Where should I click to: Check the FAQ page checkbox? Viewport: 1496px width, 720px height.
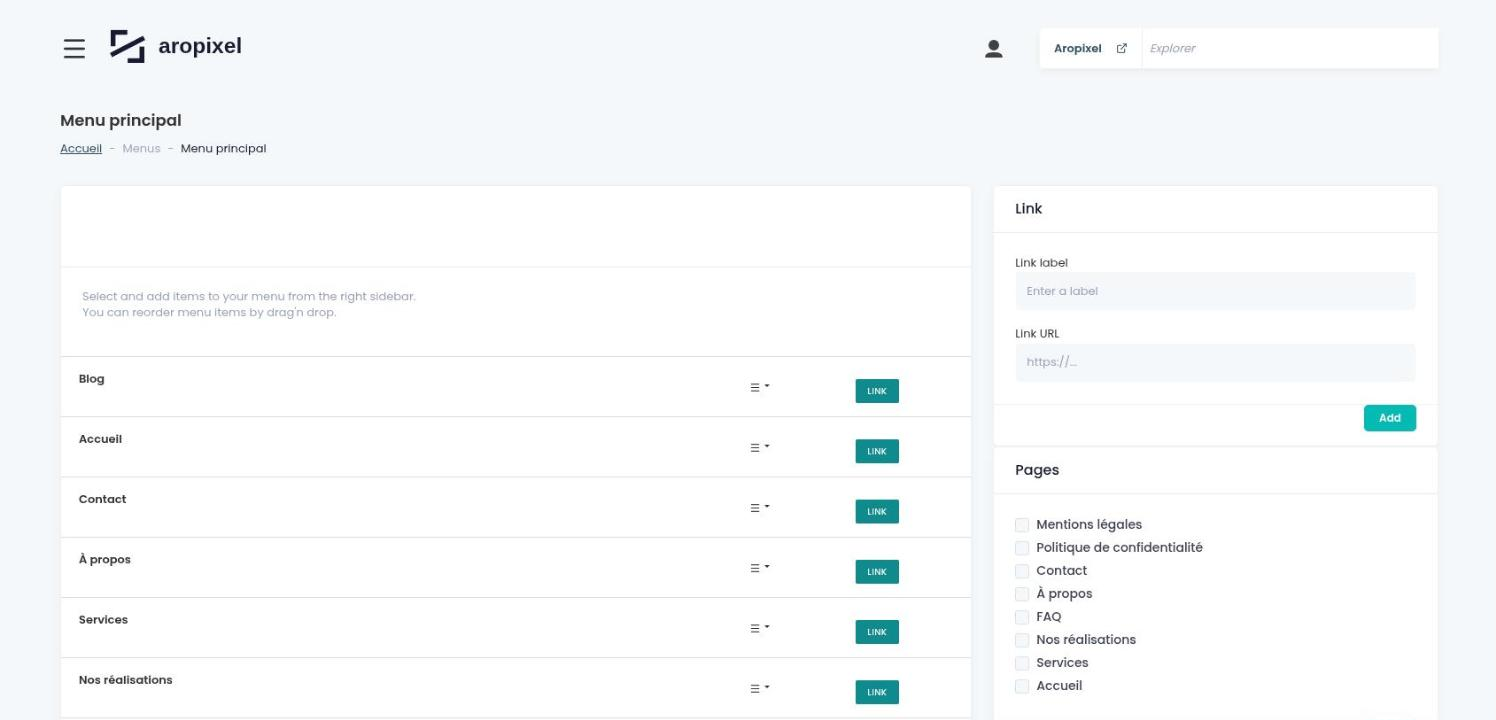(1022, 617)
